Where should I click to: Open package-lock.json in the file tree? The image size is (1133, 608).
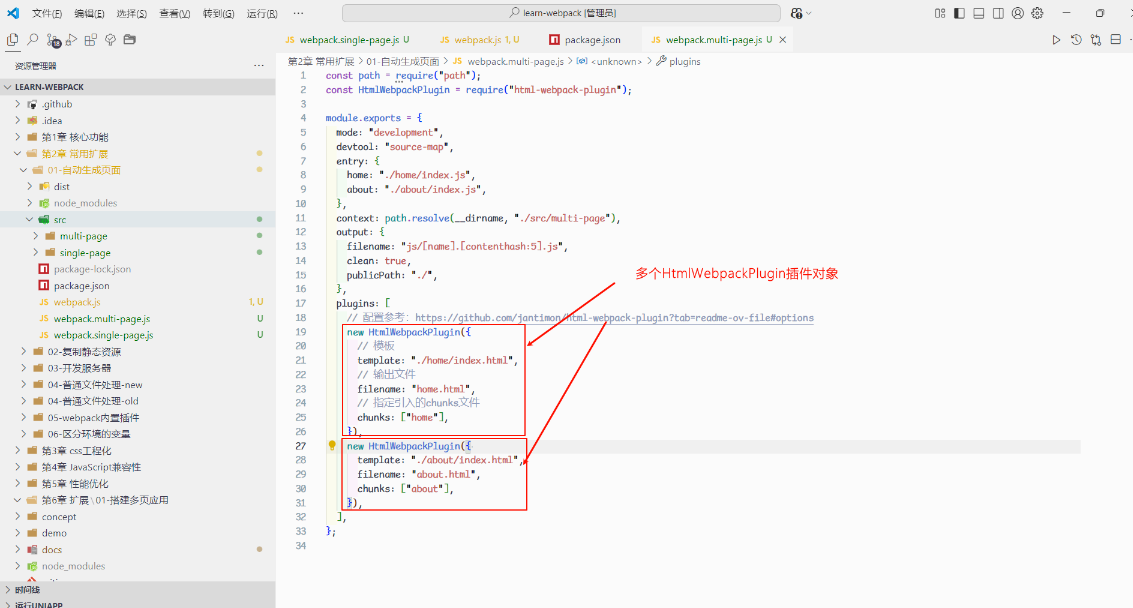tap(137, 269)
